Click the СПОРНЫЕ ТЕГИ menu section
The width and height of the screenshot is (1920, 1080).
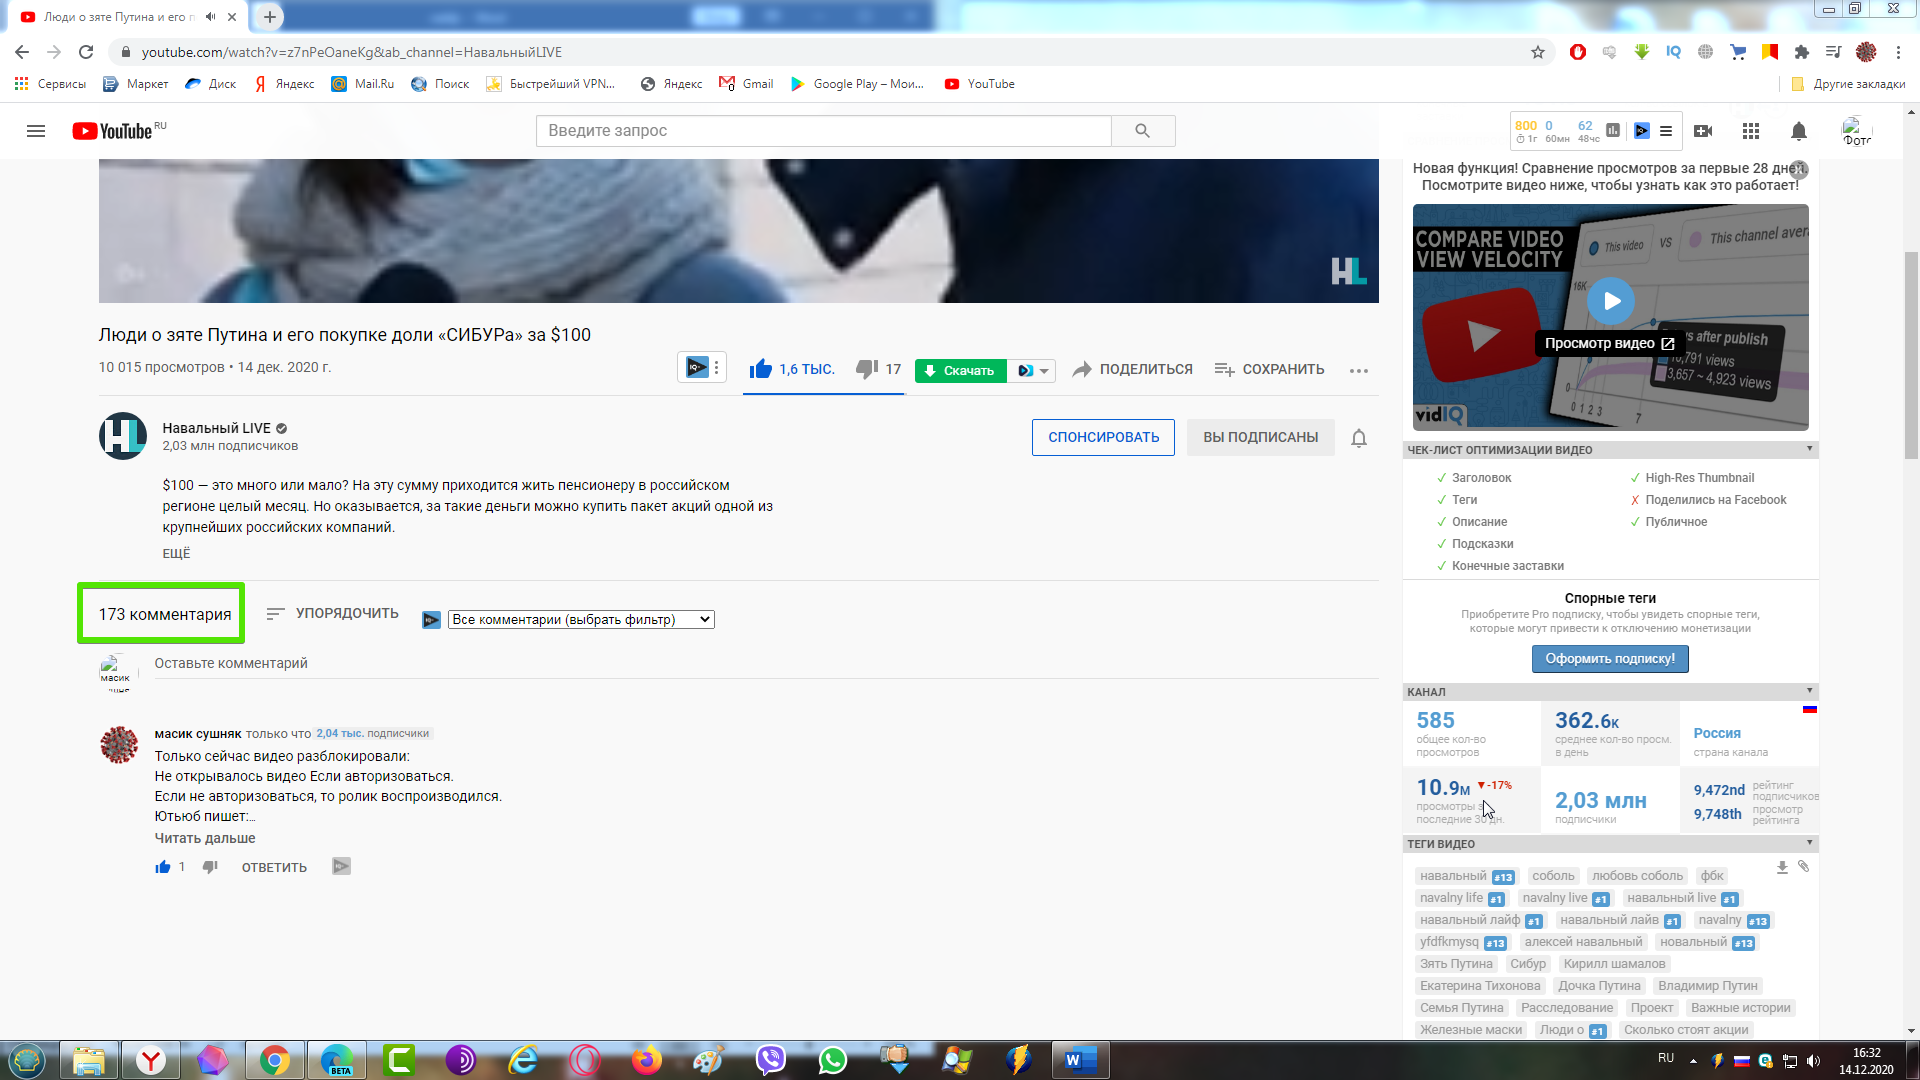(1610, 597)
